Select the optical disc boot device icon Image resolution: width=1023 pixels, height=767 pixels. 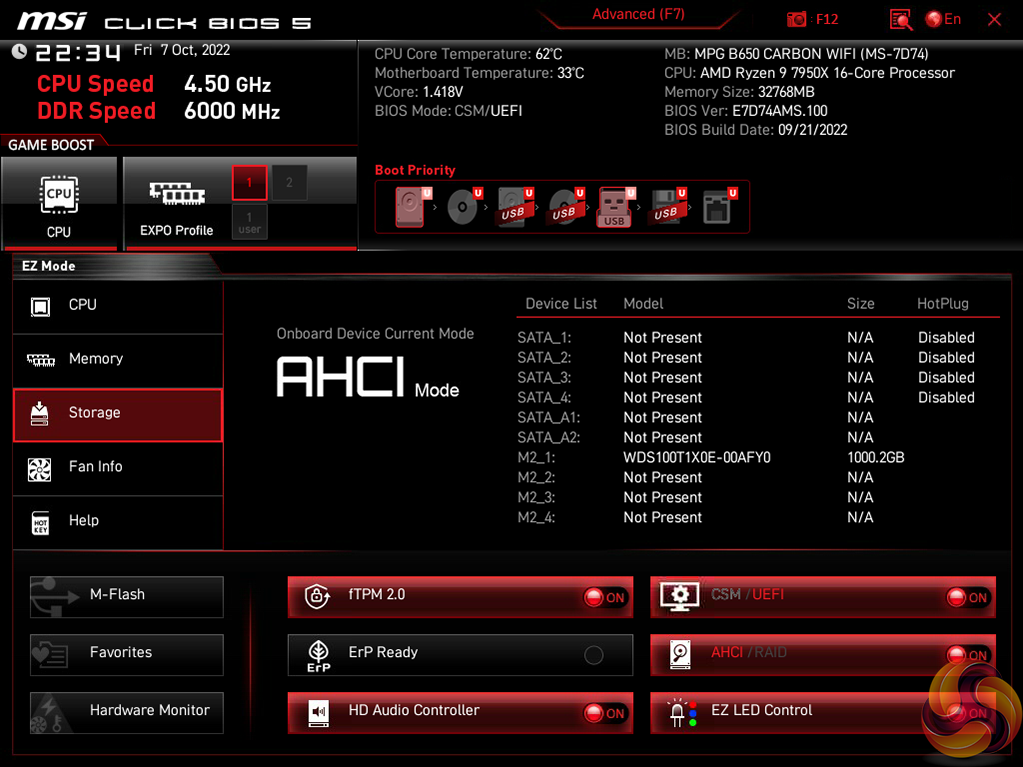click(464, 207)
